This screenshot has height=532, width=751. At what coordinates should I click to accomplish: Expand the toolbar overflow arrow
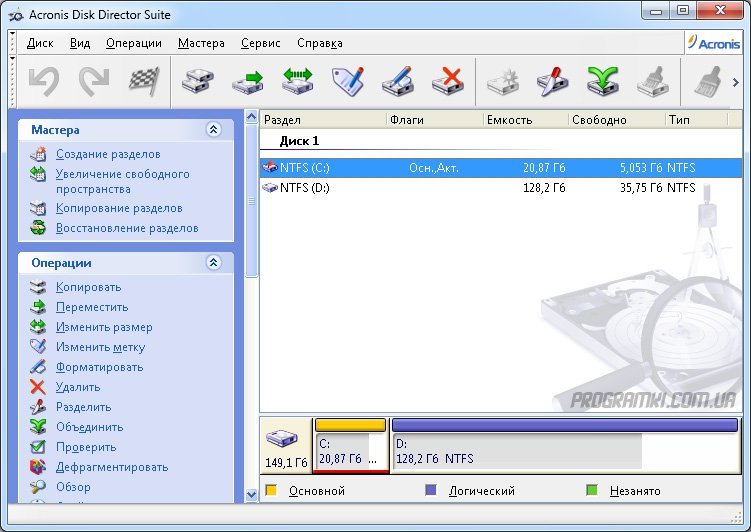coord(738,81)
